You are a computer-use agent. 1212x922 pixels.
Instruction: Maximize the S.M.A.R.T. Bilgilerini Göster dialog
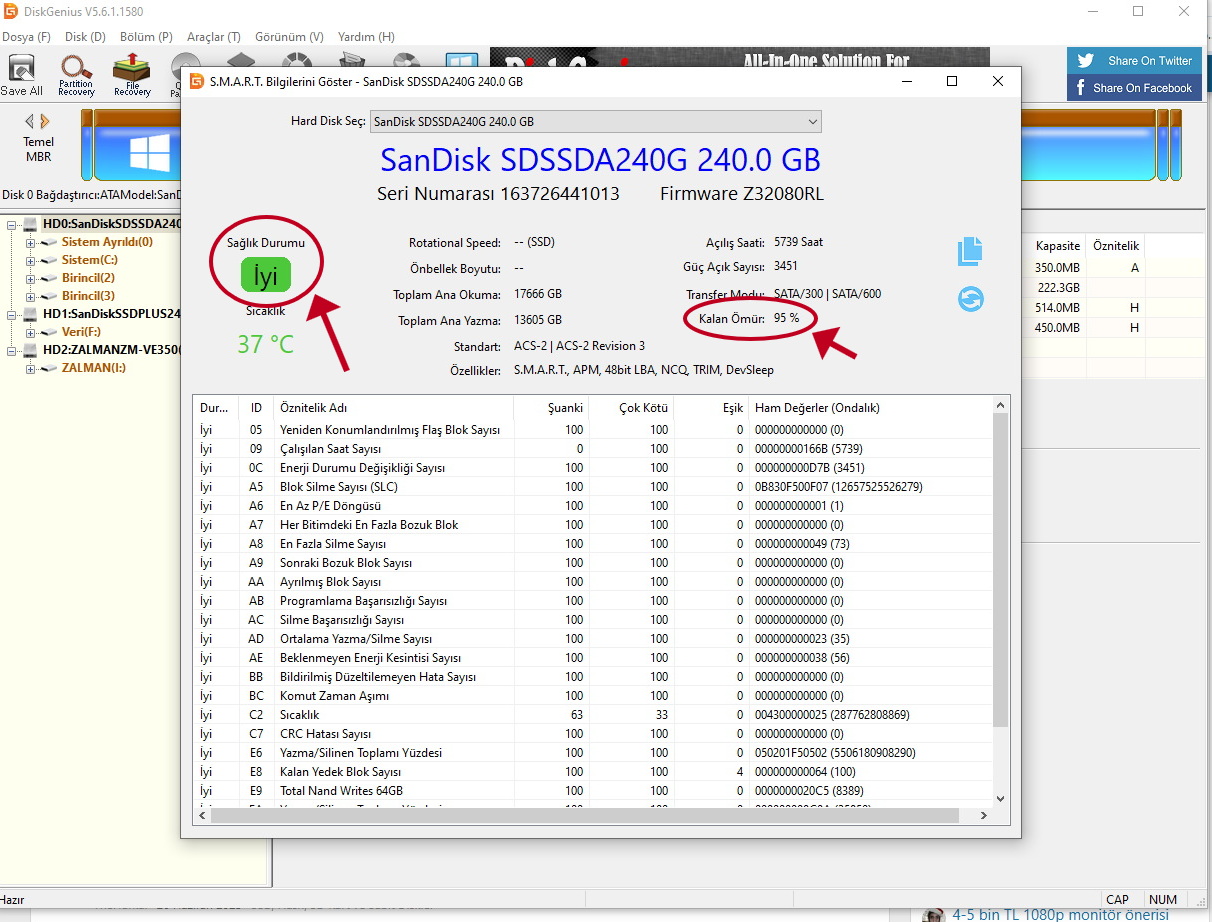pyautogui.click(x=952, y=82)
